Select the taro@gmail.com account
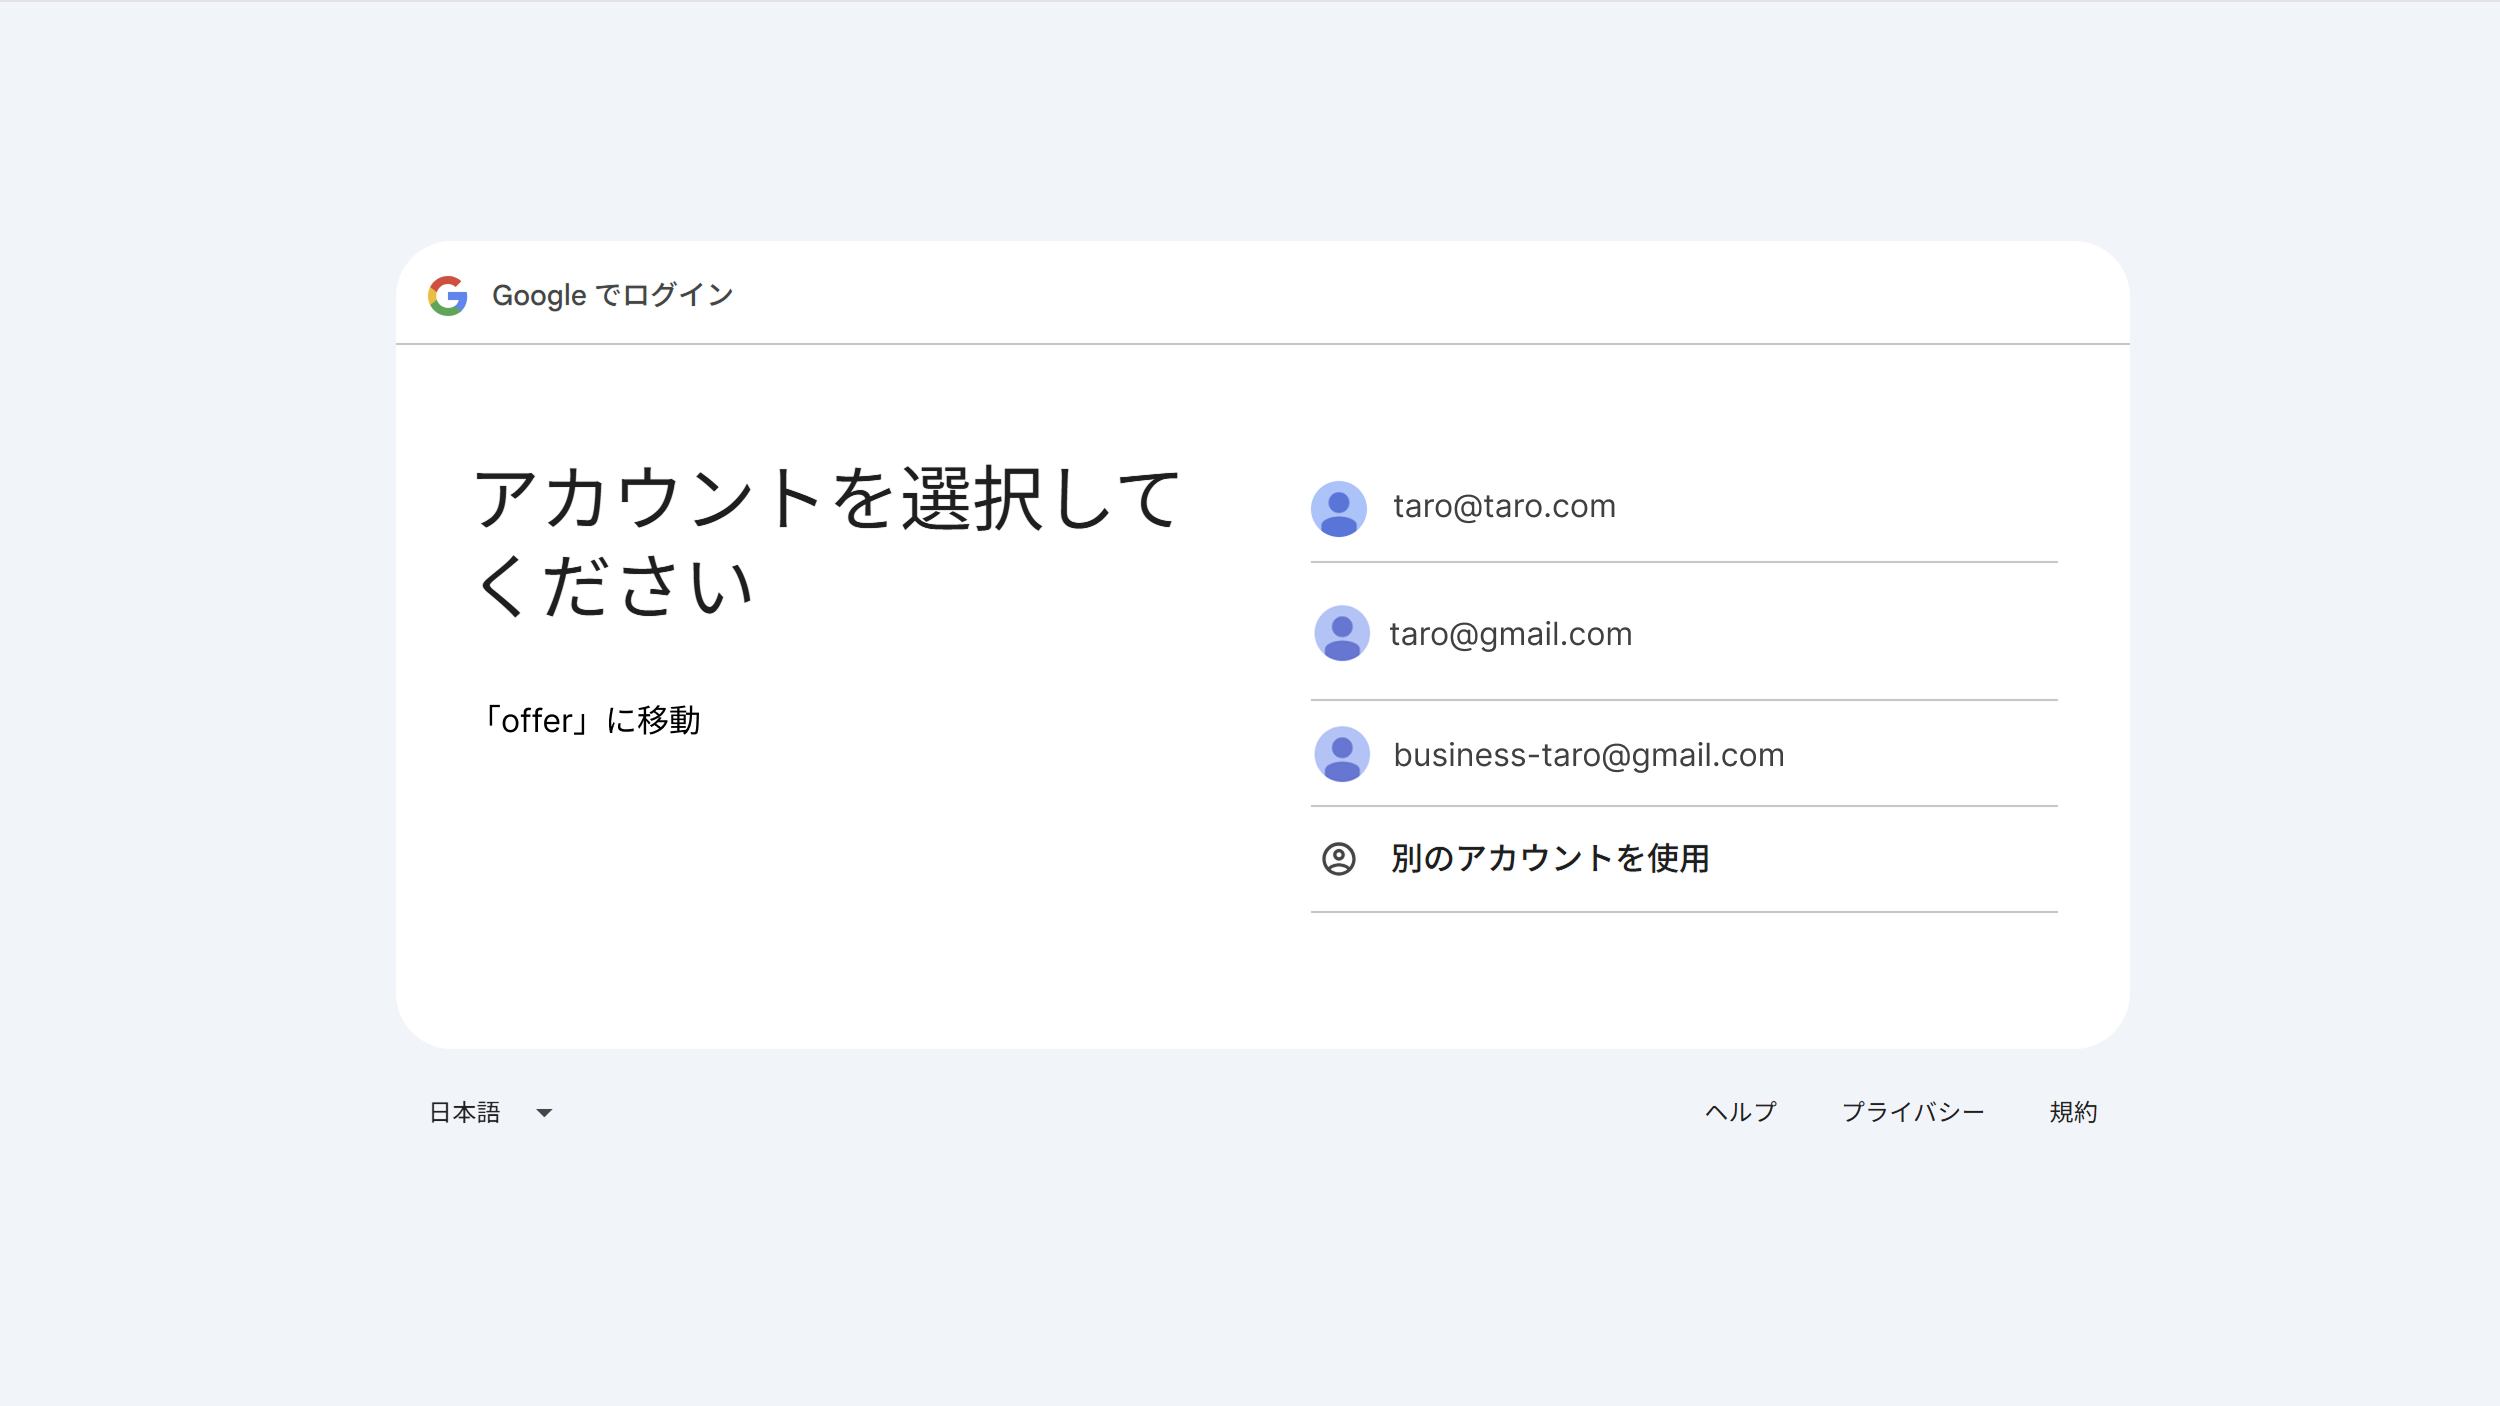 1684,634
